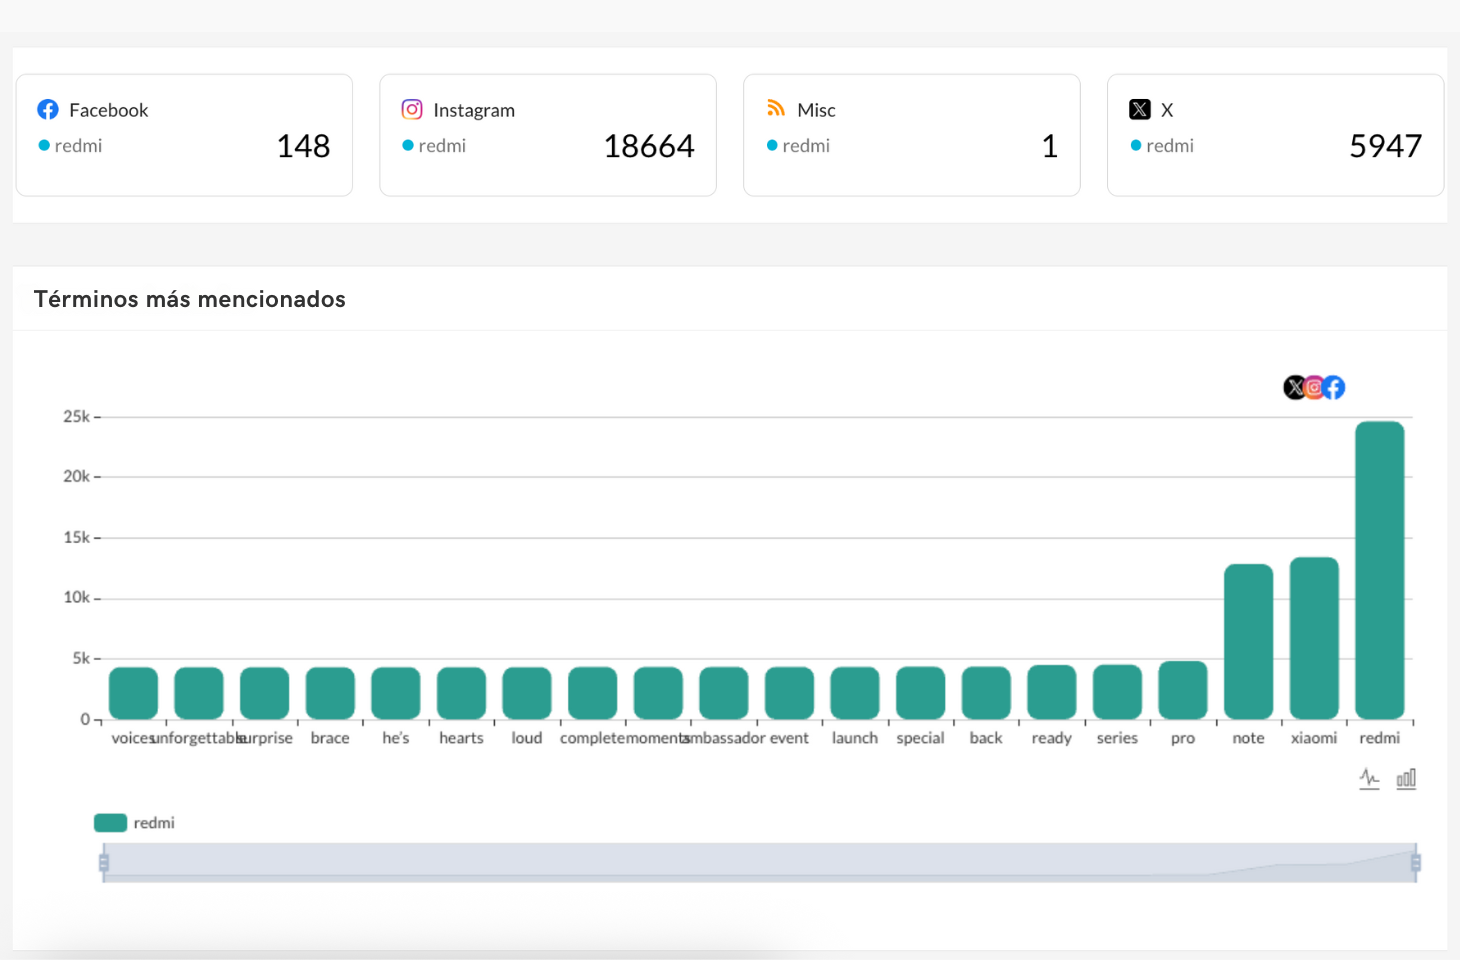The image size is (1460, 960).
Task: Click the 148 Facebook count
Action: pos(303,146)
